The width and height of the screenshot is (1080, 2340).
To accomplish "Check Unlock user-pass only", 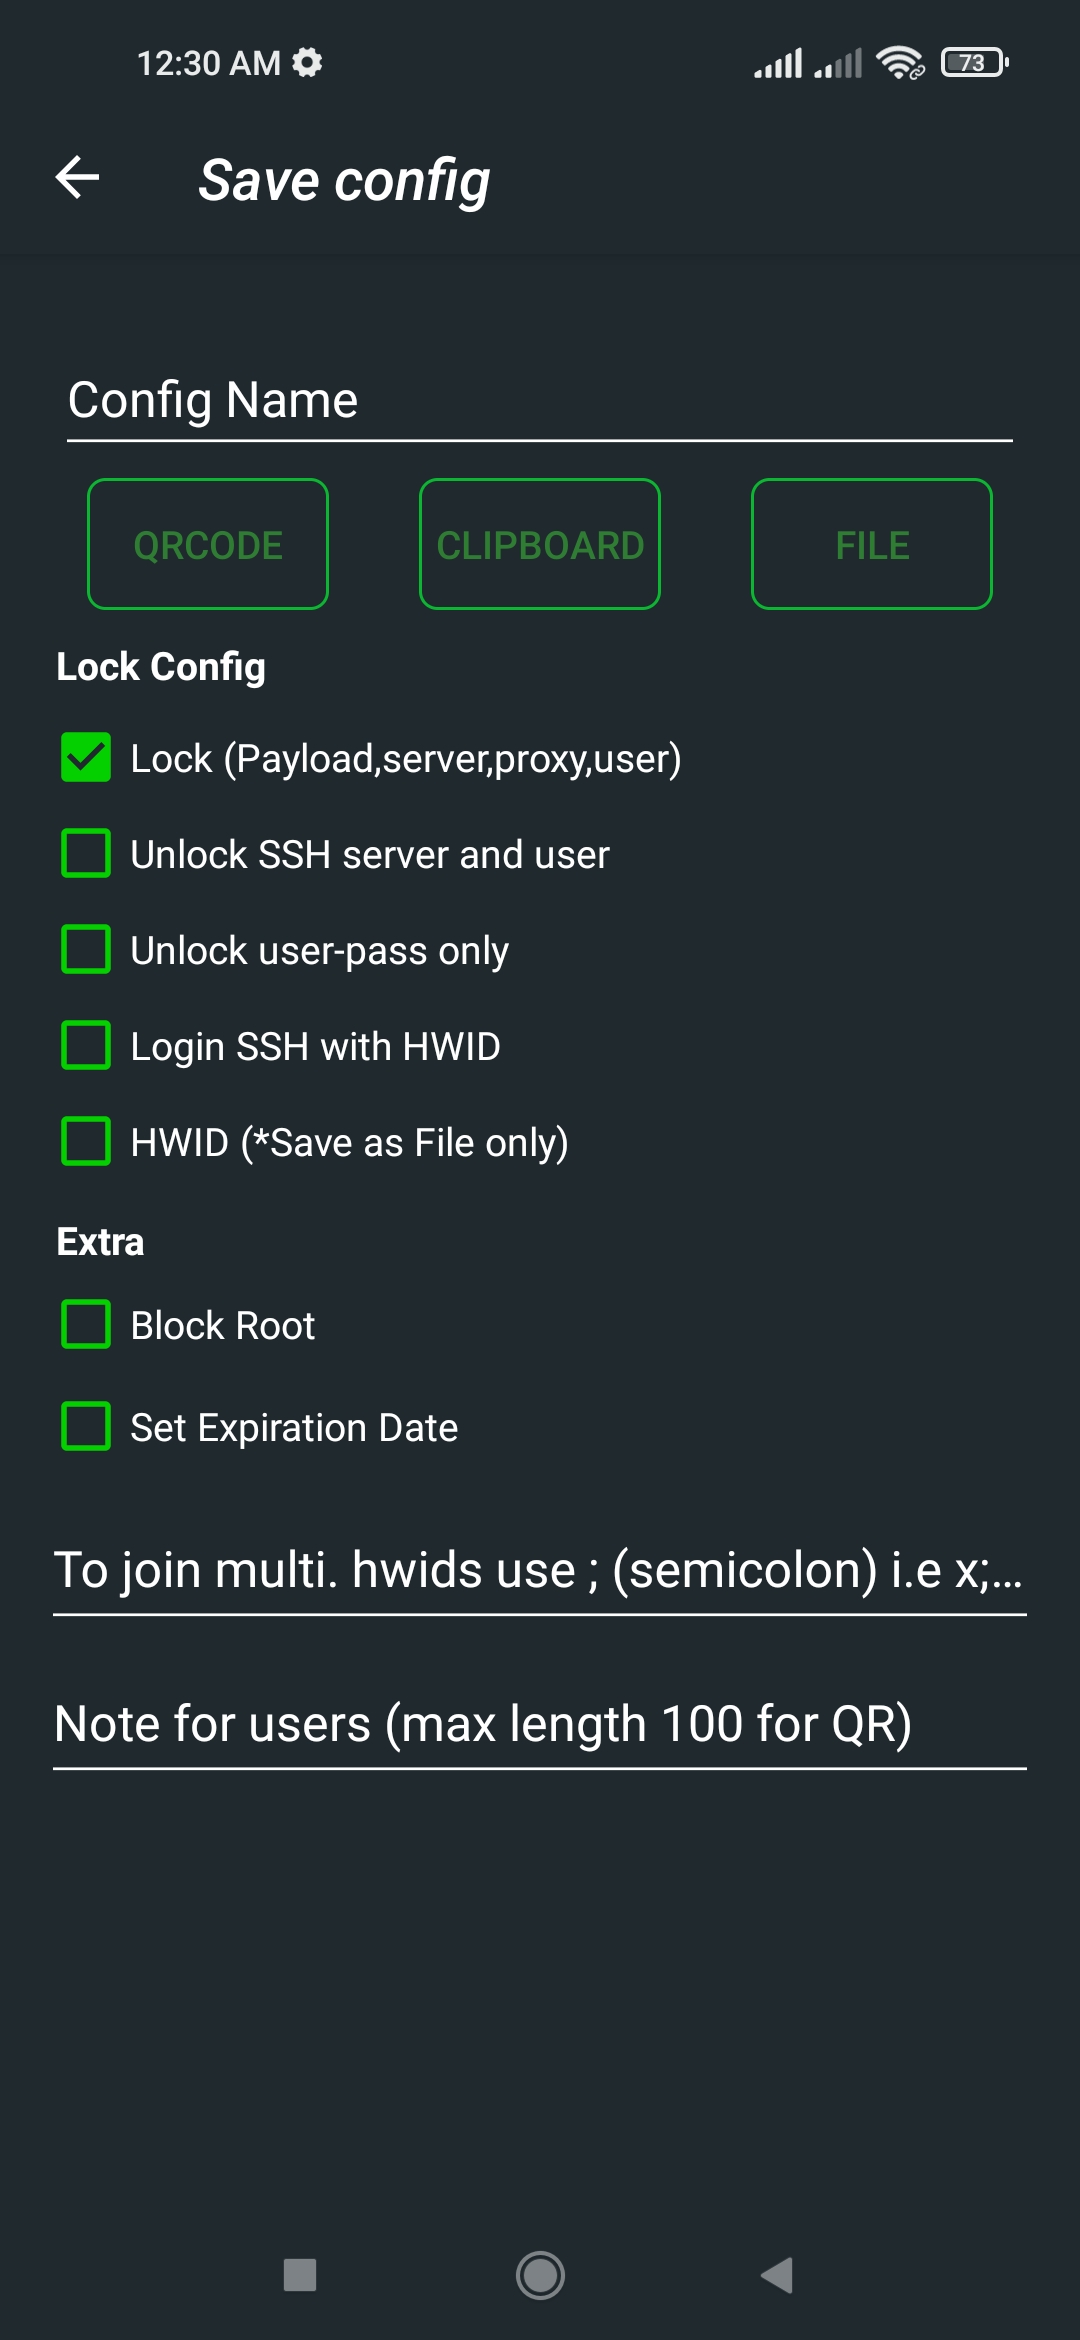I will [86, 950].
